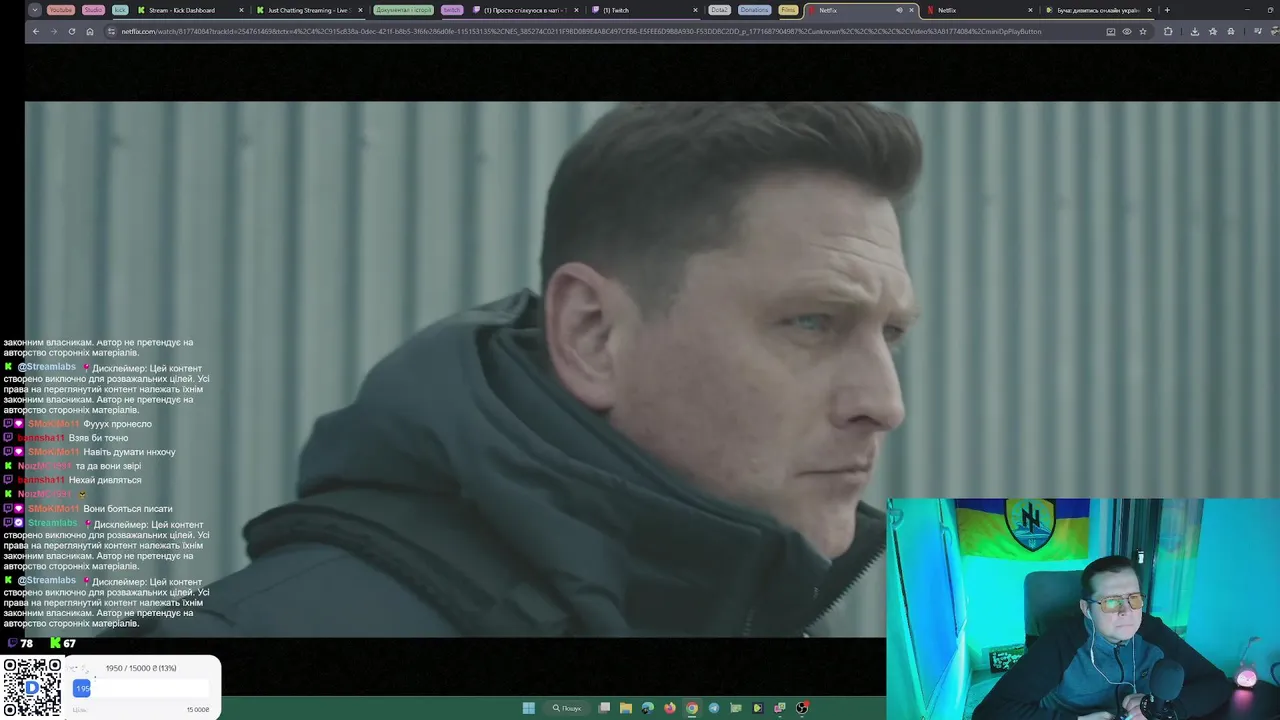Click chat message "Навіть думати нихочу"

coord(129,452)
